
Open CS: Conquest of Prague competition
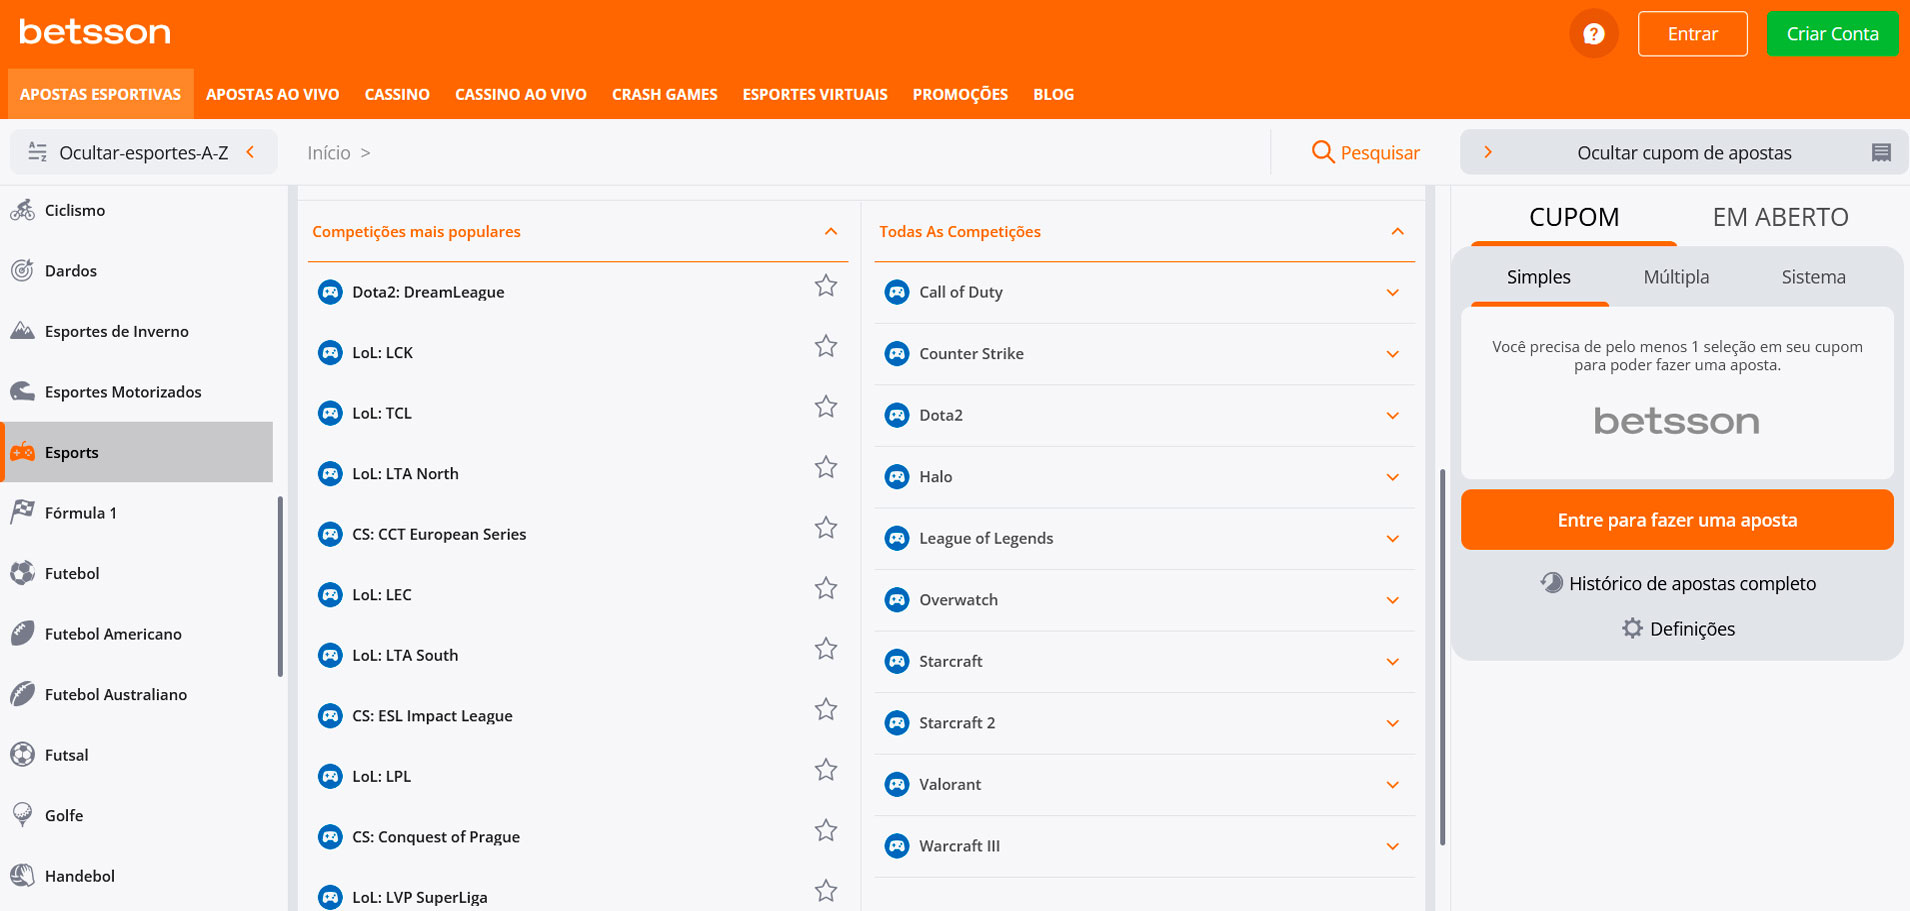coord(436,837)
